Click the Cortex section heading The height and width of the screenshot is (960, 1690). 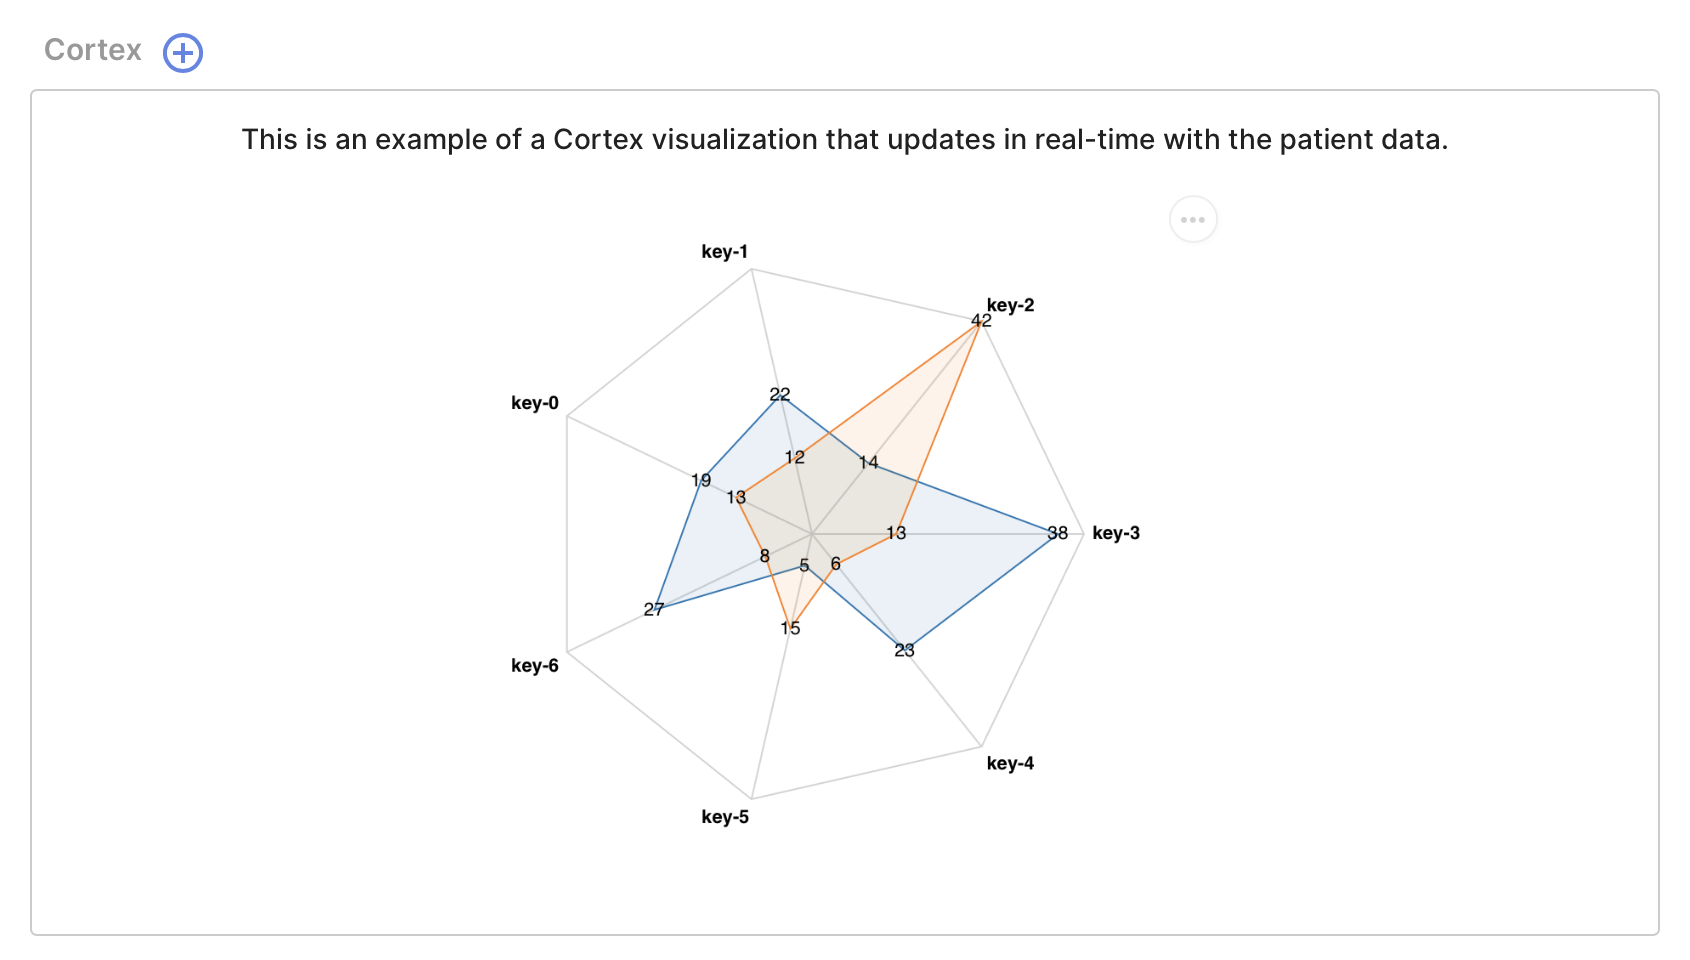(93, 50)
